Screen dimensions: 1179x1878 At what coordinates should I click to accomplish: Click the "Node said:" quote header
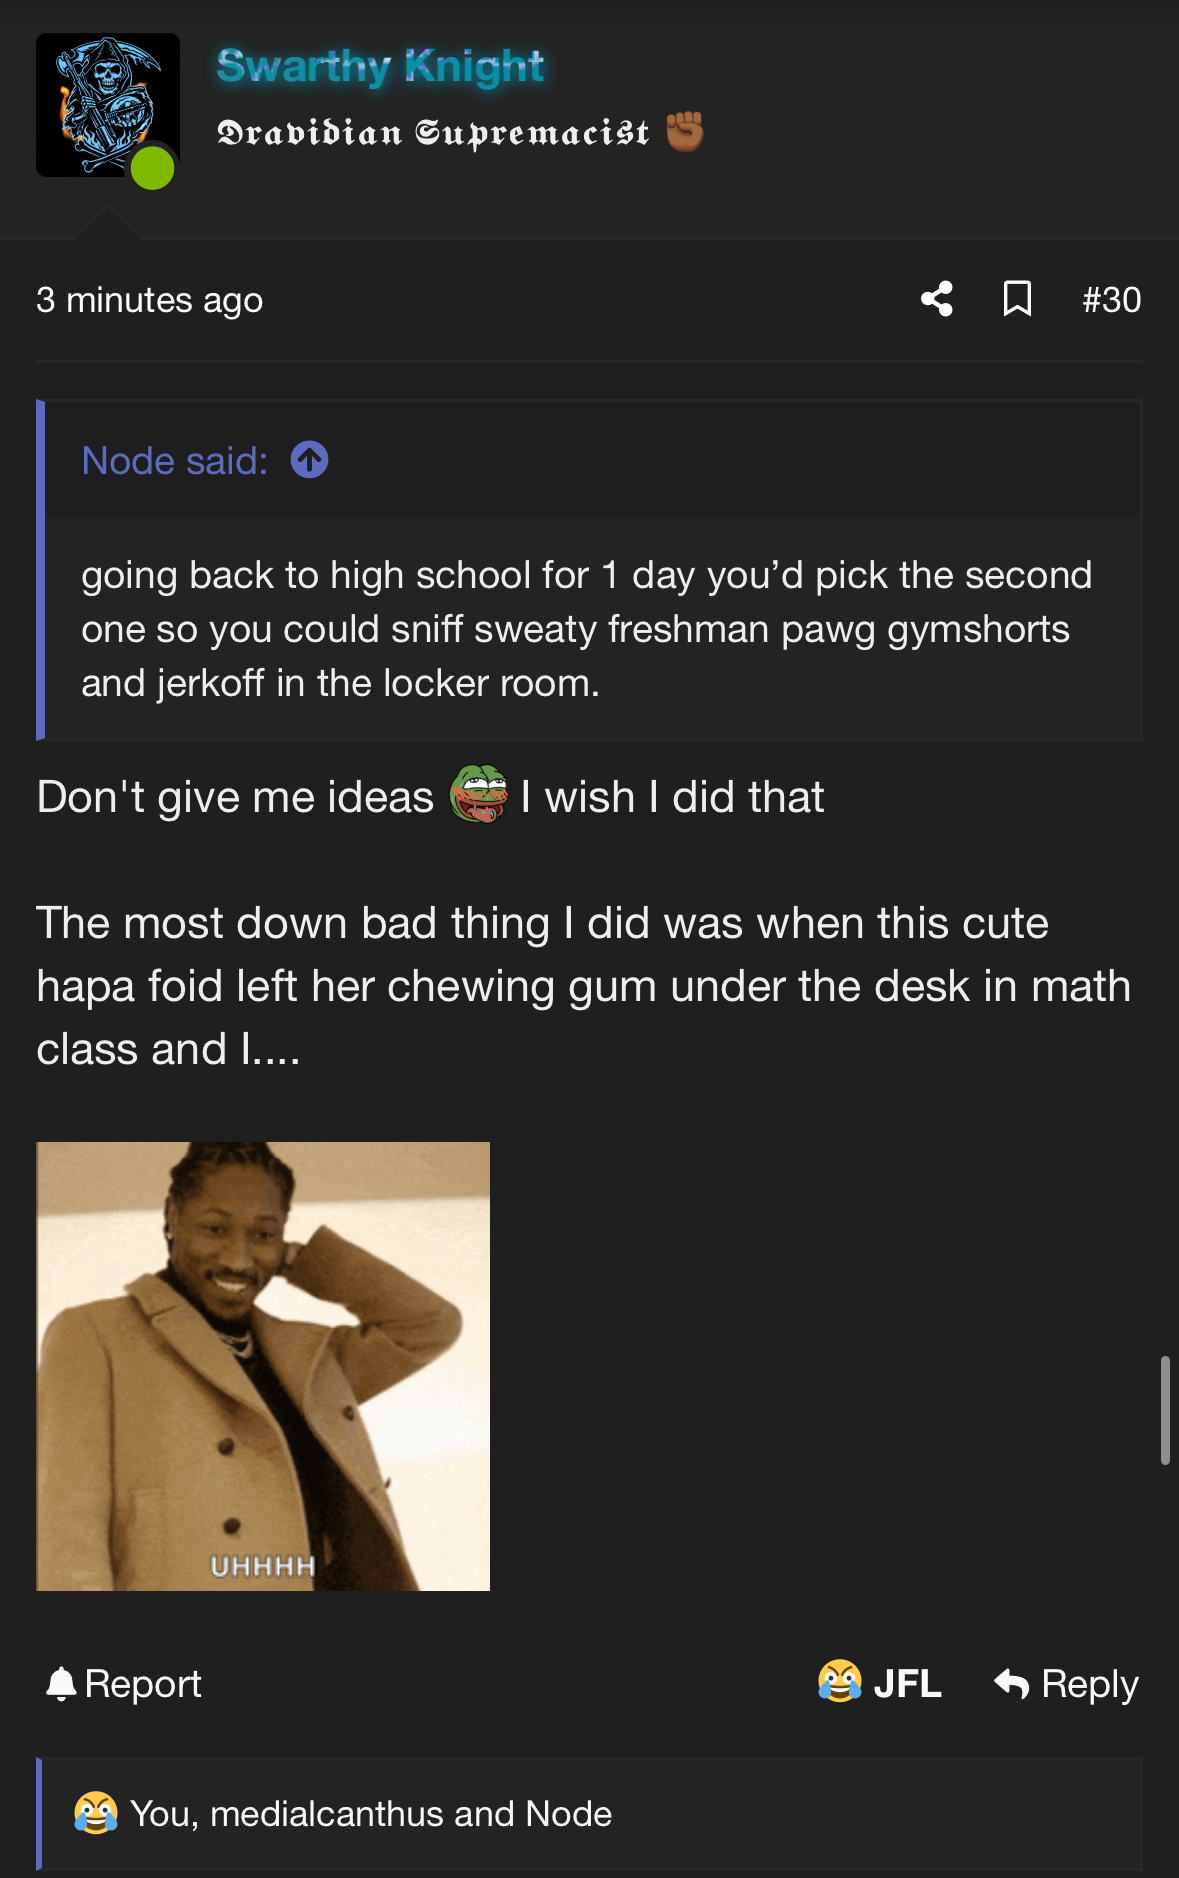(175, 461)
